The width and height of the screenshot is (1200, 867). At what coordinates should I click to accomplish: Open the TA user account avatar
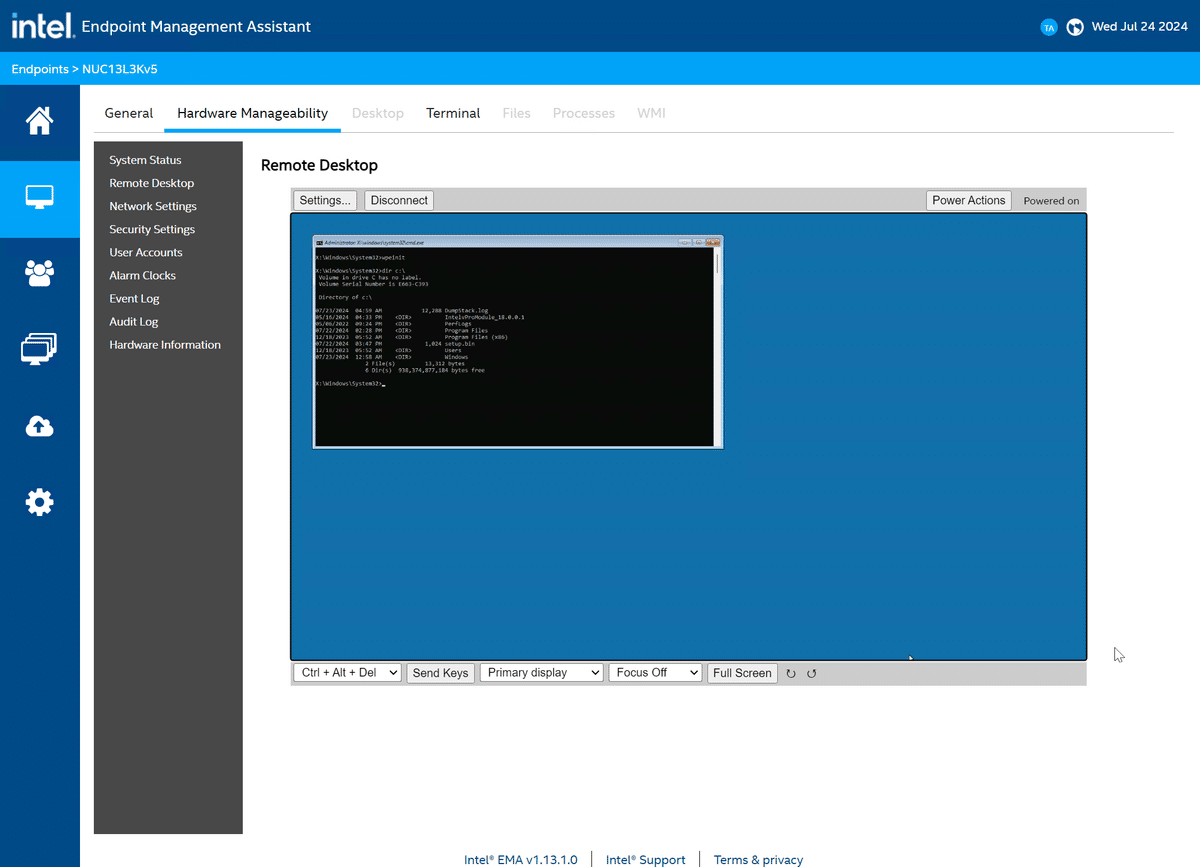(x=1049, y=27)
